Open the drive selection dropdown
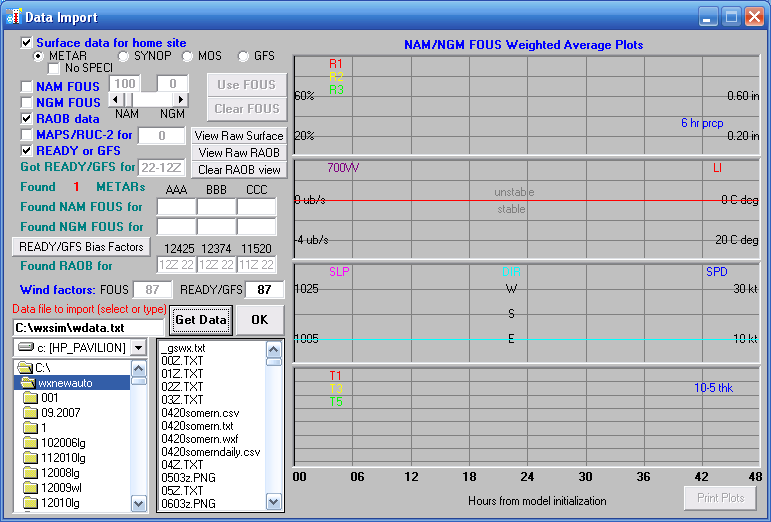Viewport: 771px width, 522px height. click(139, 348)
